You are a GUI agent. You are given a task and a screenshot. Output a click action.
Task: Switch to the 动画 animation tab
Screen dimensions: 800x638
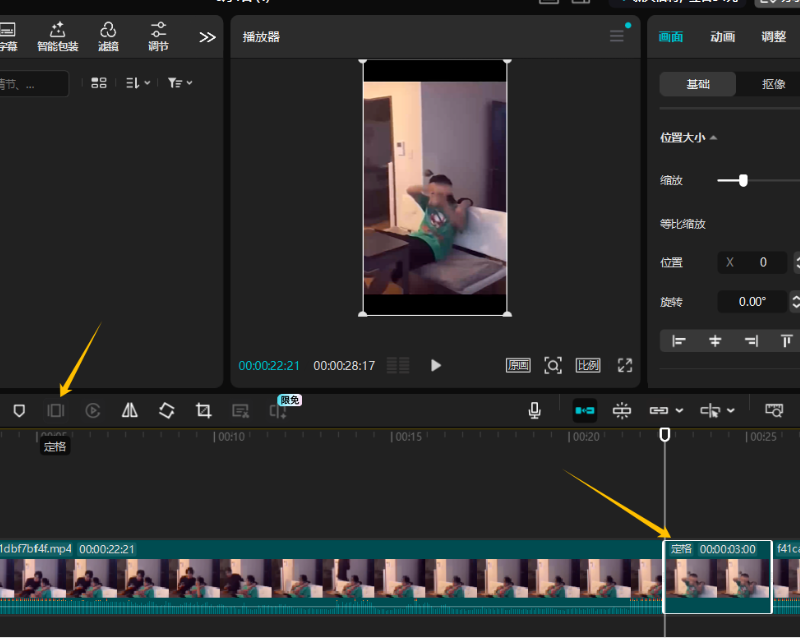(x=722, y=37)
